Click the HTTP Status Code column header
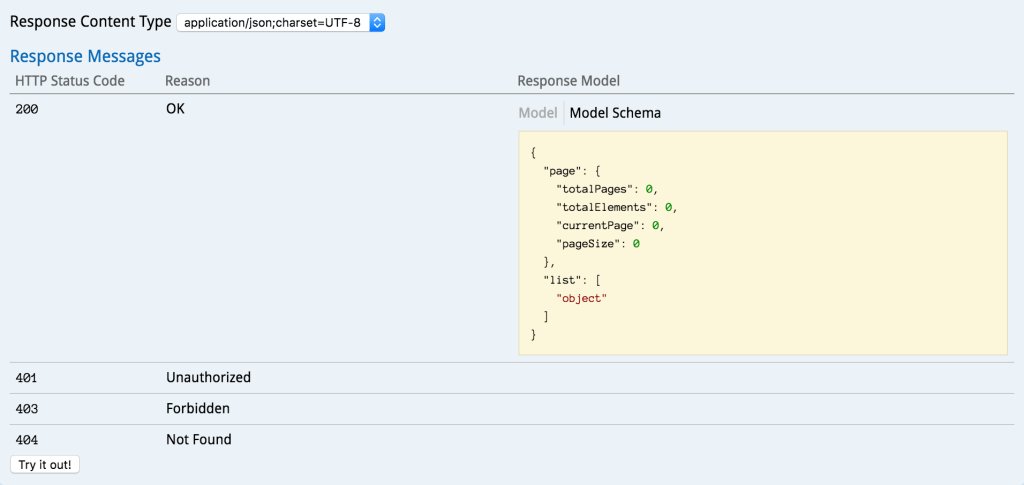This screenshot has height=485, width=1024. (70, 81)
